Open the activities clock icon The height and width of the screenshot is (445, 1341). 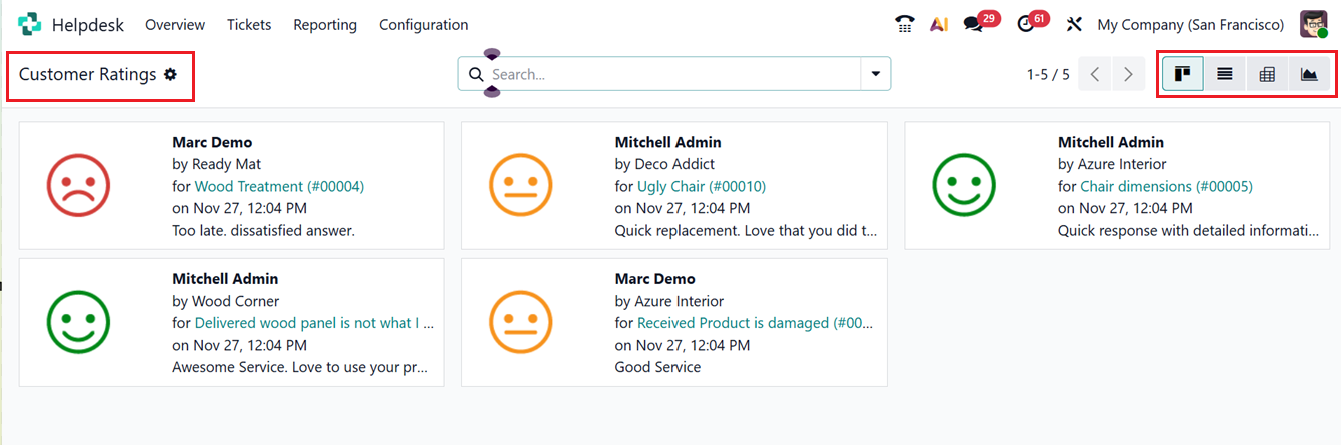[1025, 25]
